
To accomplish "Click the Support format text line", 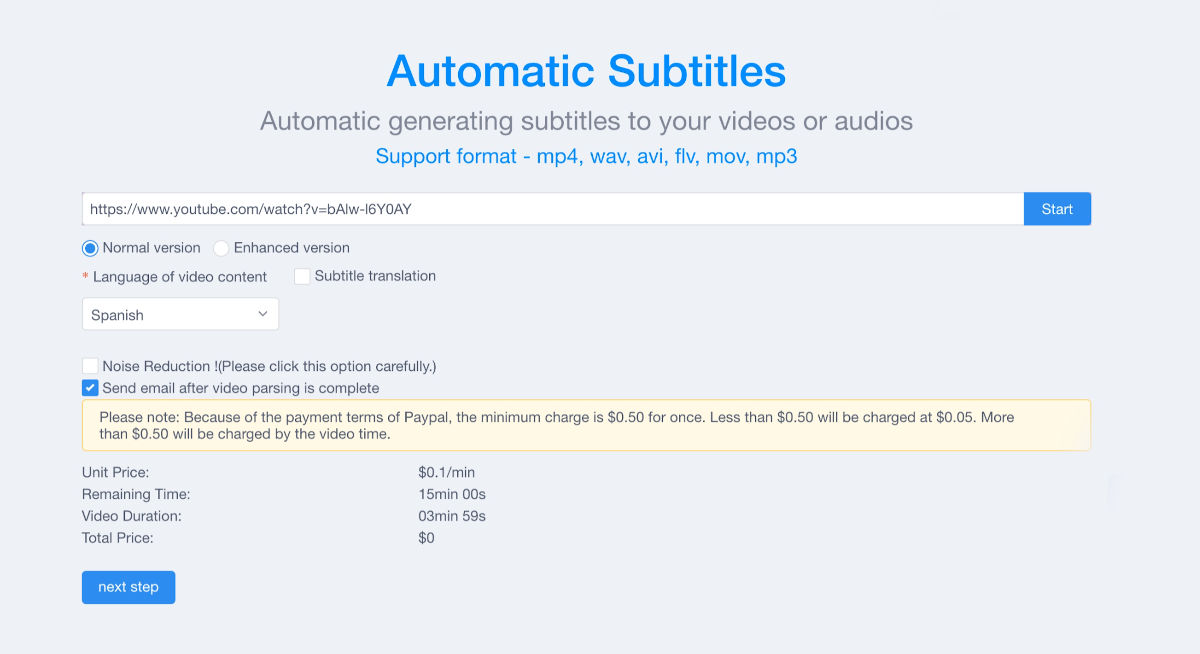I will tap(586, 156).
